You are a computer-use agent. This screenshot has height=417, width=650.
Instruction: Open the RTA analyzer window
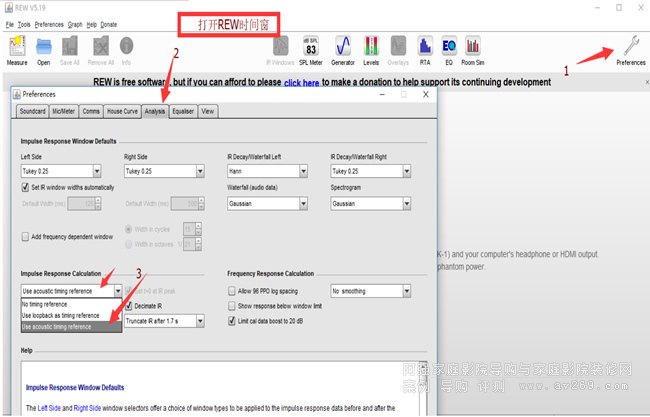pos(425,49)
